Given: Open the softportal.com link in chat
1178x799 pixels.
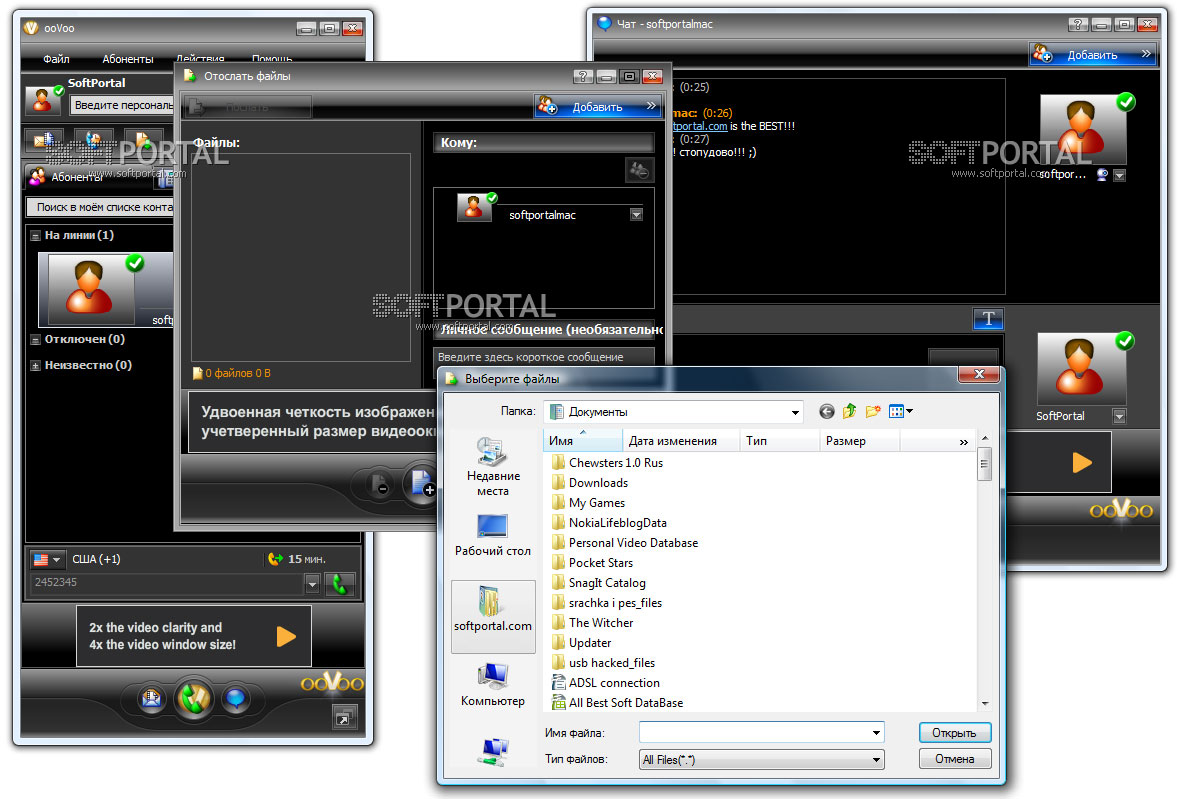Looking at the screenshot, I should (x=699, y=126).
